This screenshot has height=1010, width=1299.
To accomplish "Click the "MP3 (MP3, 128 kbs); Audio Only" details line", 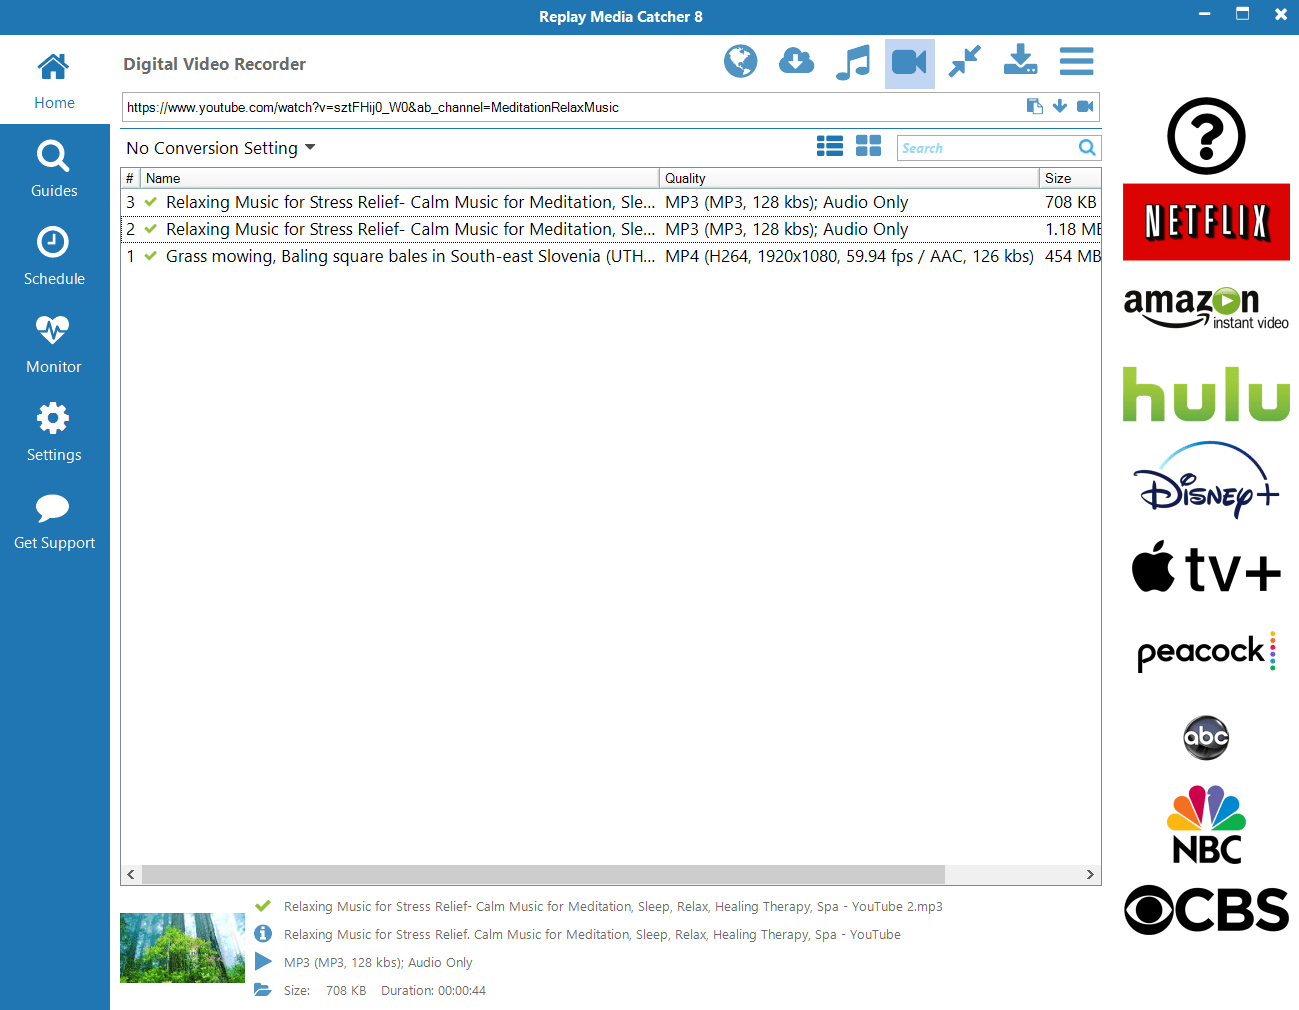I will coord(378,963).
